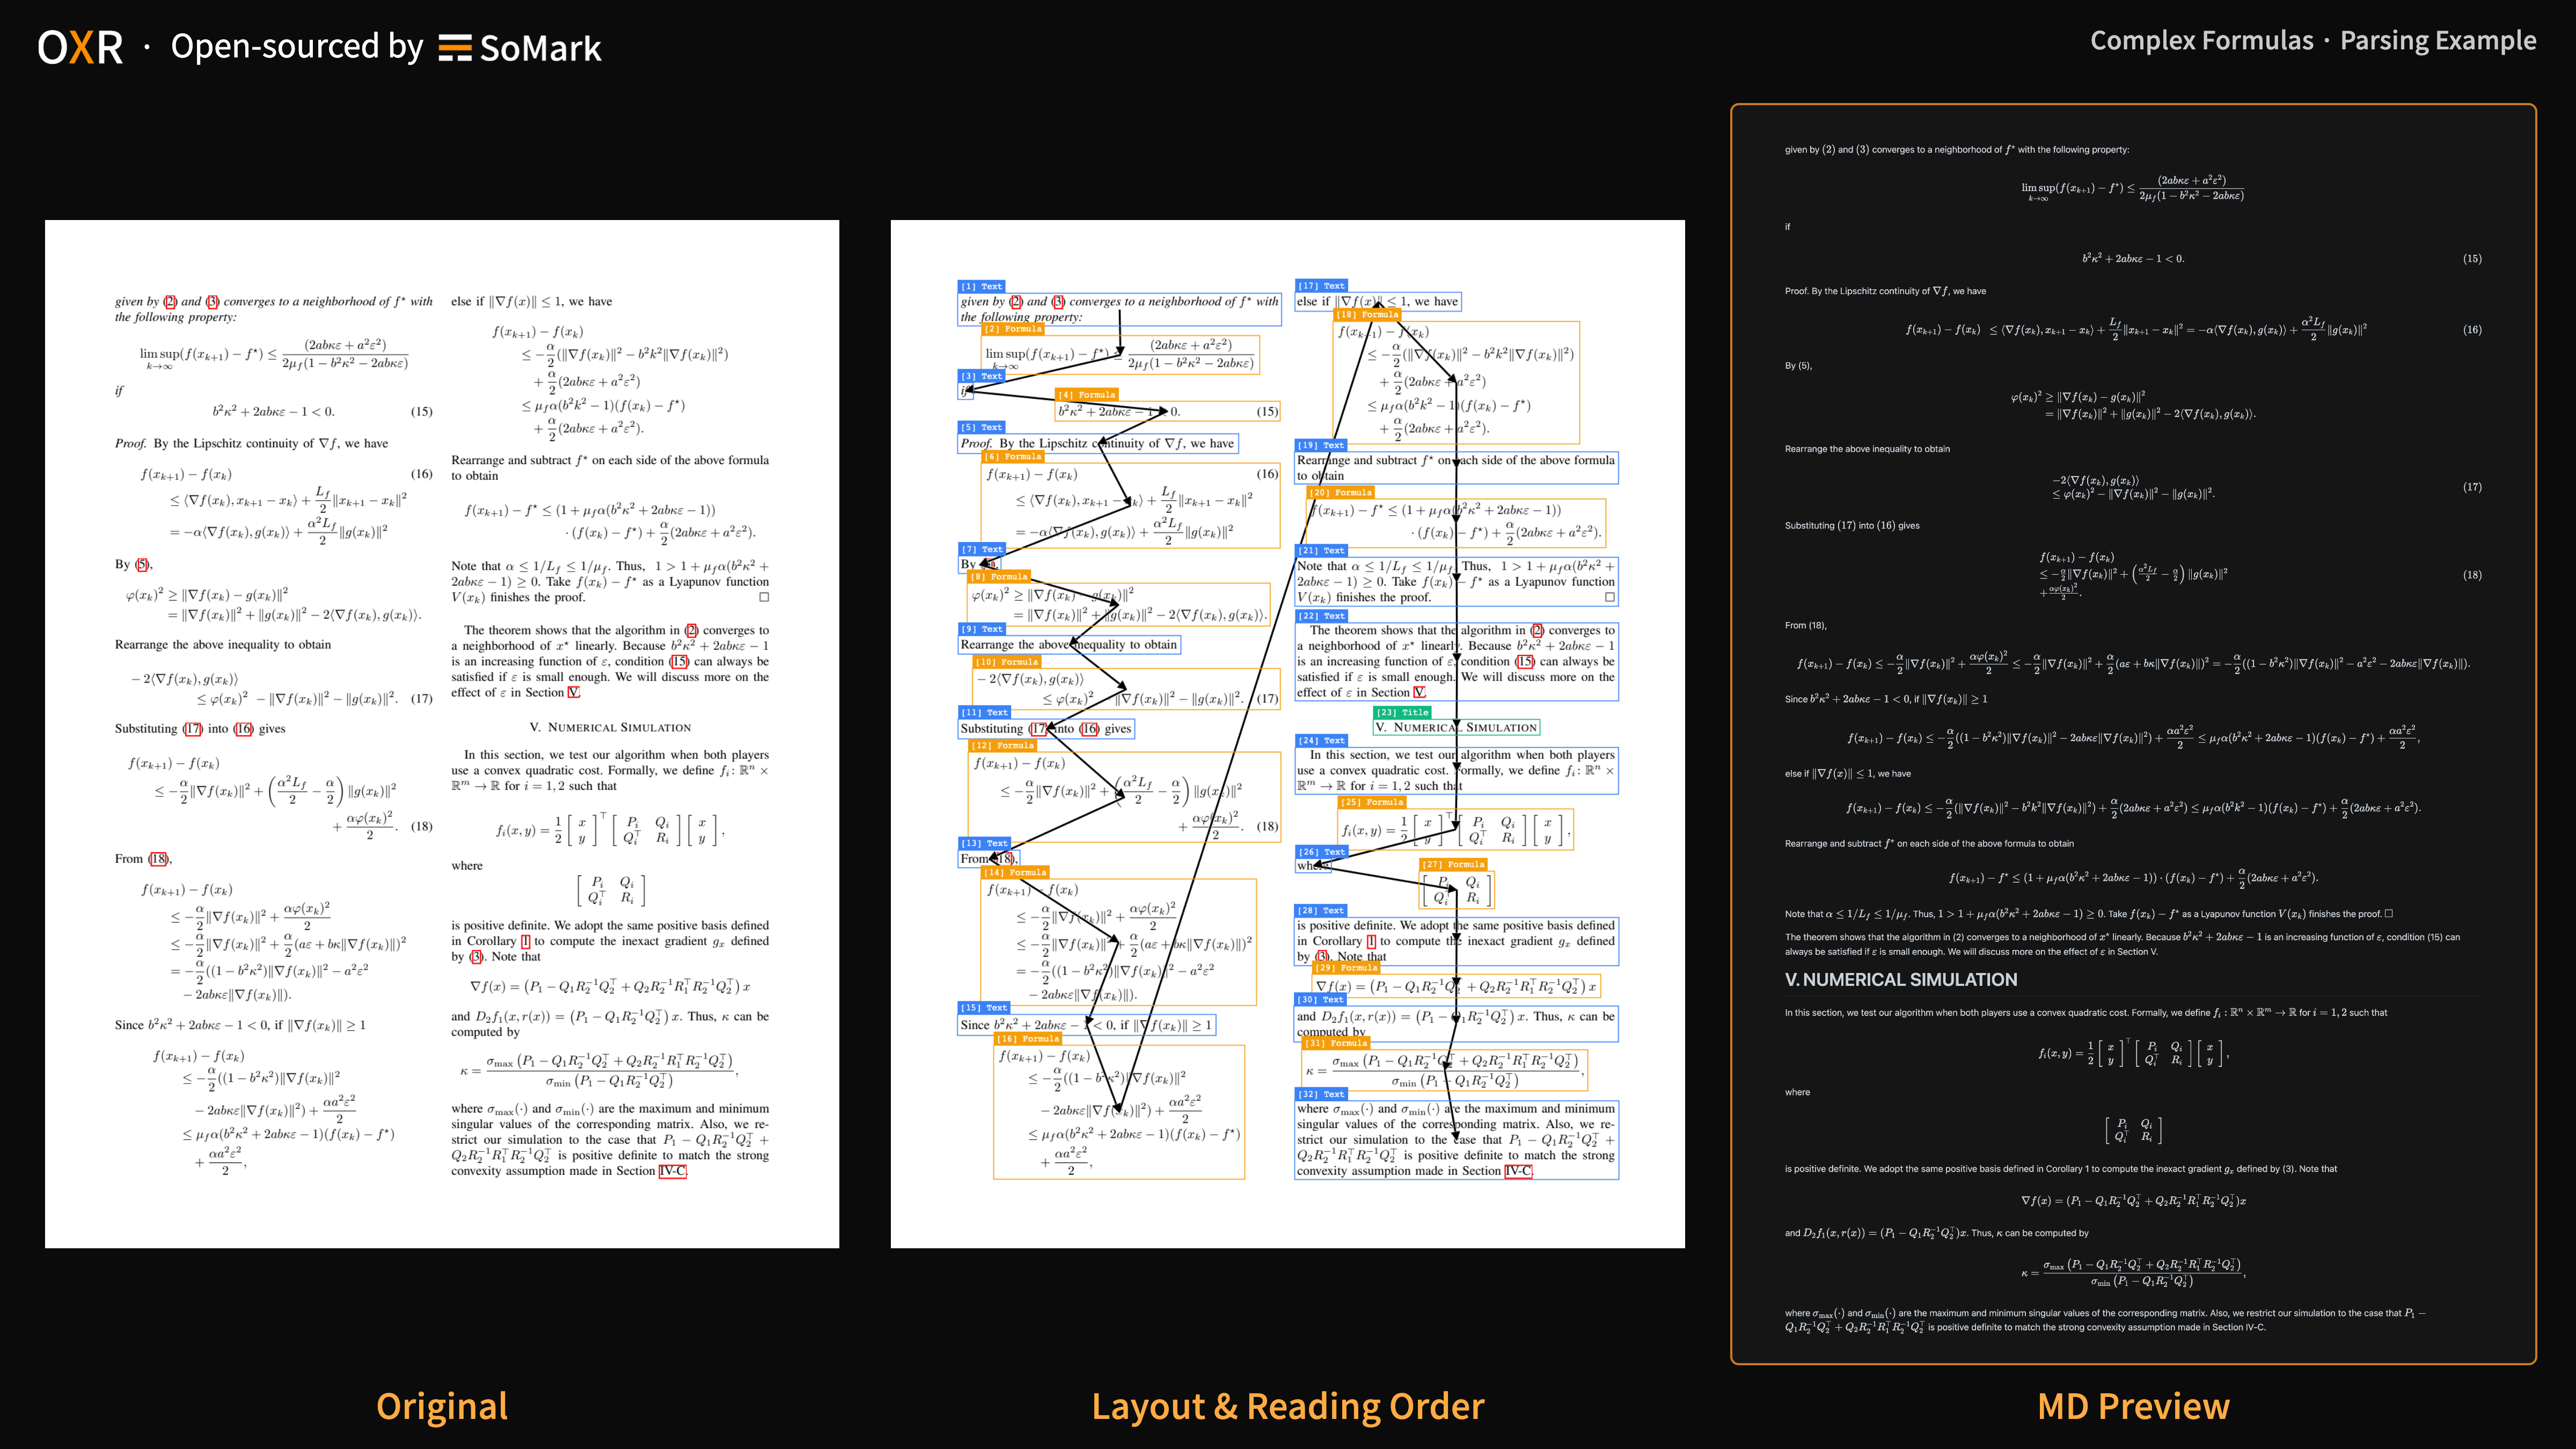This screenshot has width=2576, height=1449.
Task: Click the 'IV-C' section link in Original page
Action: tap(672, 1171)
